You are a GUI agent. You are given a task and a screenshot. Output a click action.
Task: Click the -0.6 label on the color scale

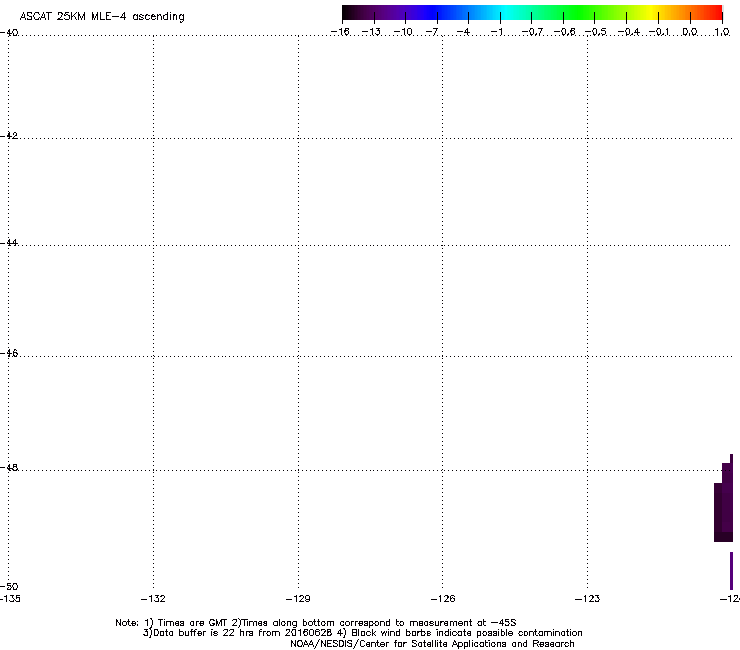tap(564, 32)
